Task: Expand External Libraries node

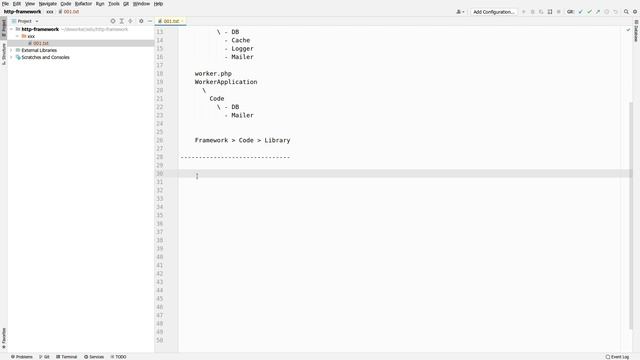Action: (11, 50)
